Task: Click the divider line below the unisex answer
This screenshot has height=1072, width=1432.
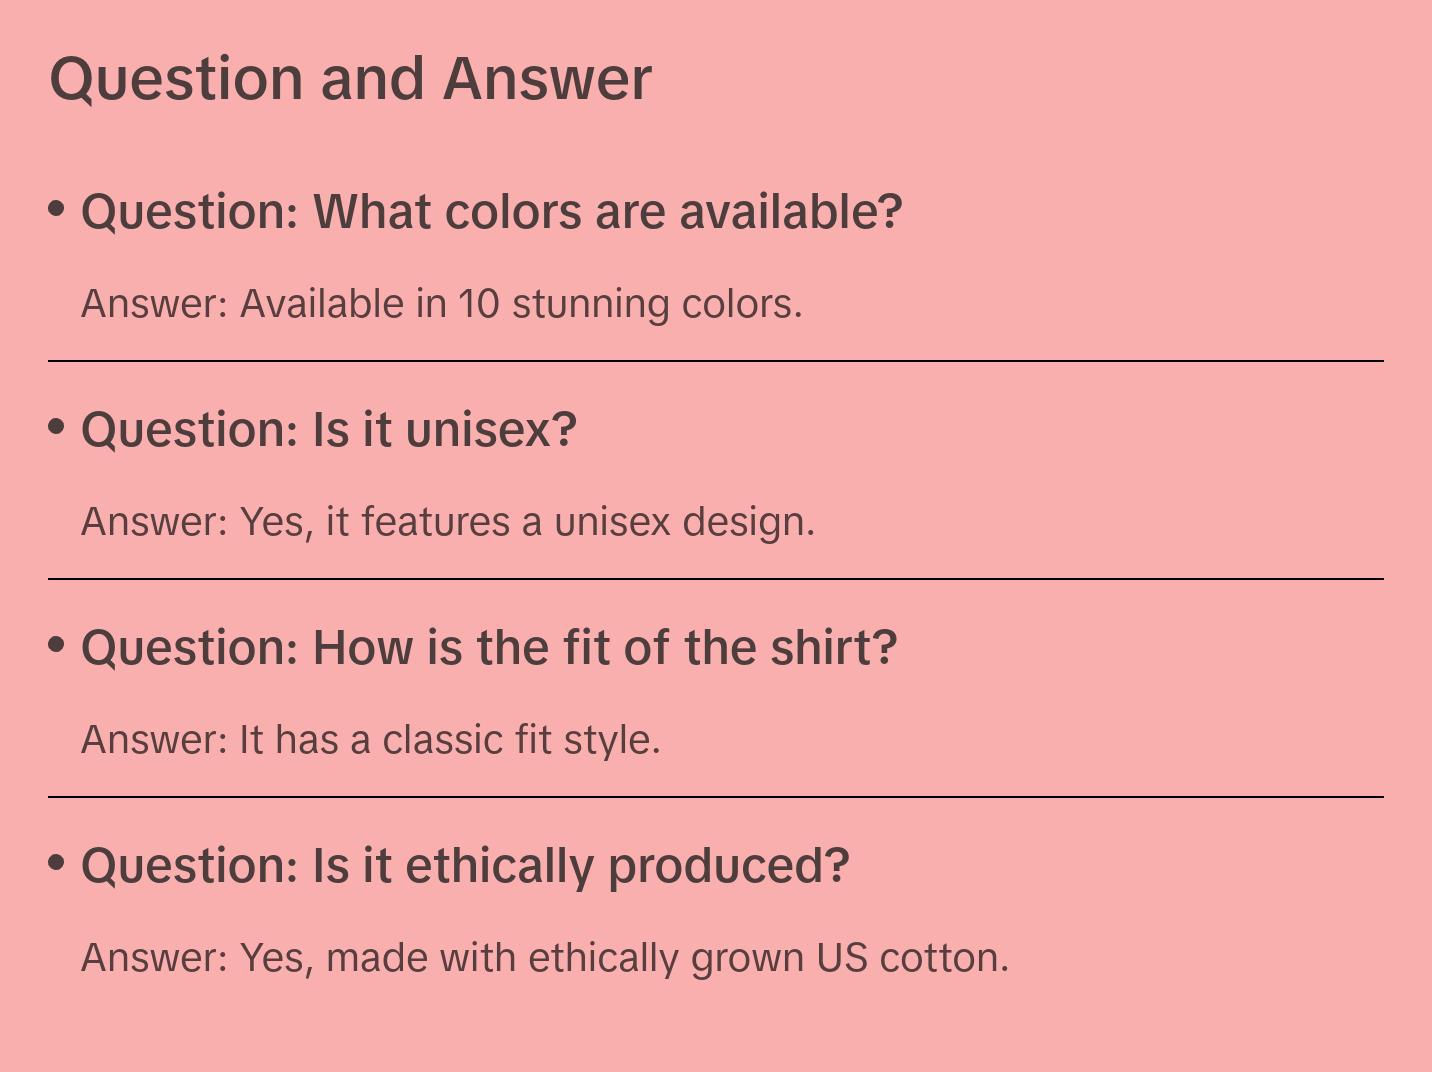Action: click(x=716, y=579)
